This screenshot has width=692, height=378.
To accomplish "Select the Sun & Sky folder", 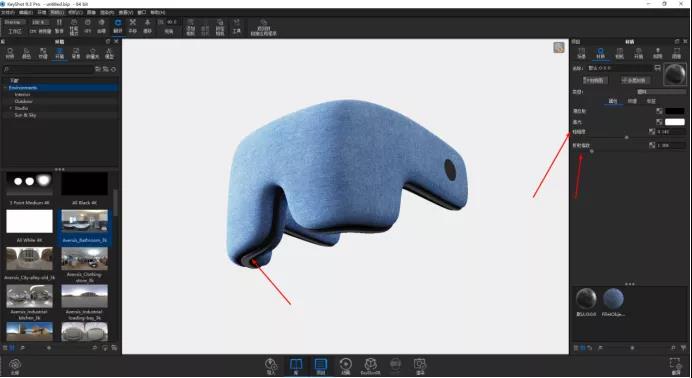I will point(25,115).
